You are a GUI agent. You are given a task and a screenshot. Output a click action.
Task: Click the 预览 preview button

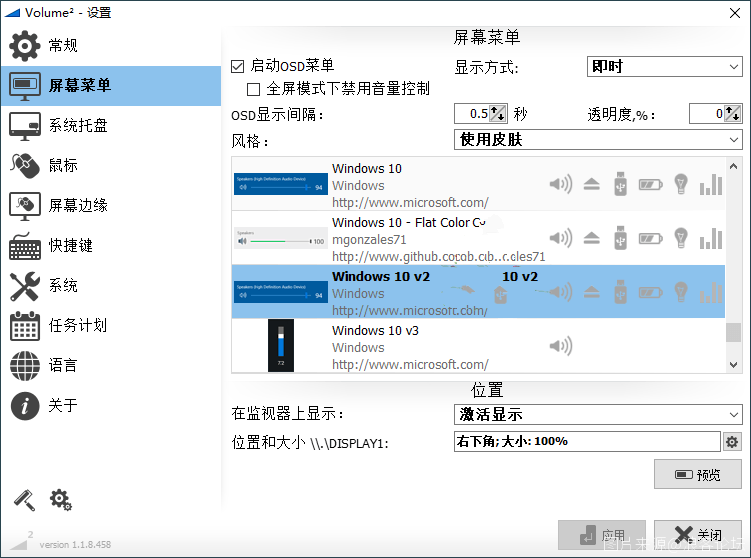[698, 475]
